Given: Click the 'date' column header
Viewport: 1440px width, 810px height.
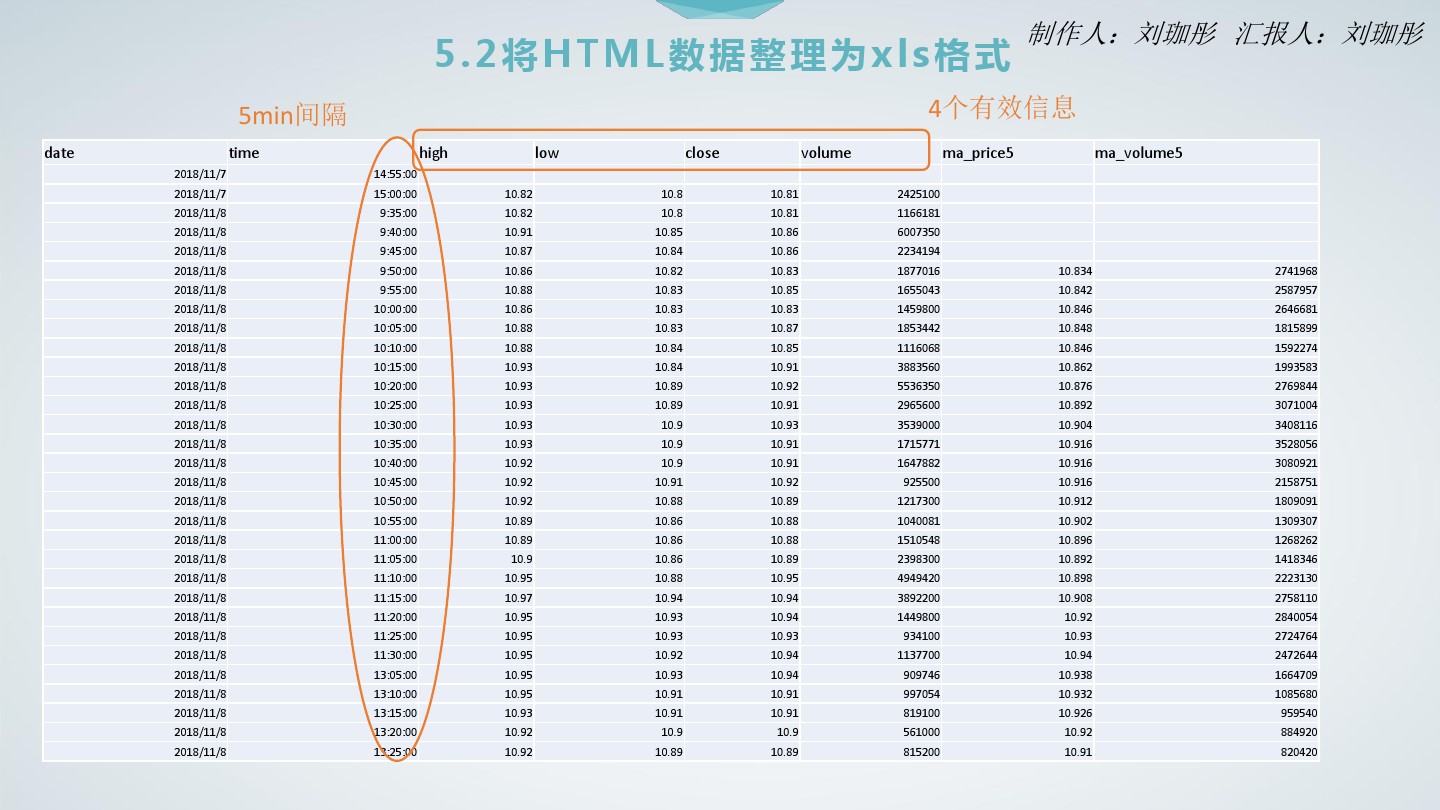Looking at the screenshot, I should click(x=59, y=153).
